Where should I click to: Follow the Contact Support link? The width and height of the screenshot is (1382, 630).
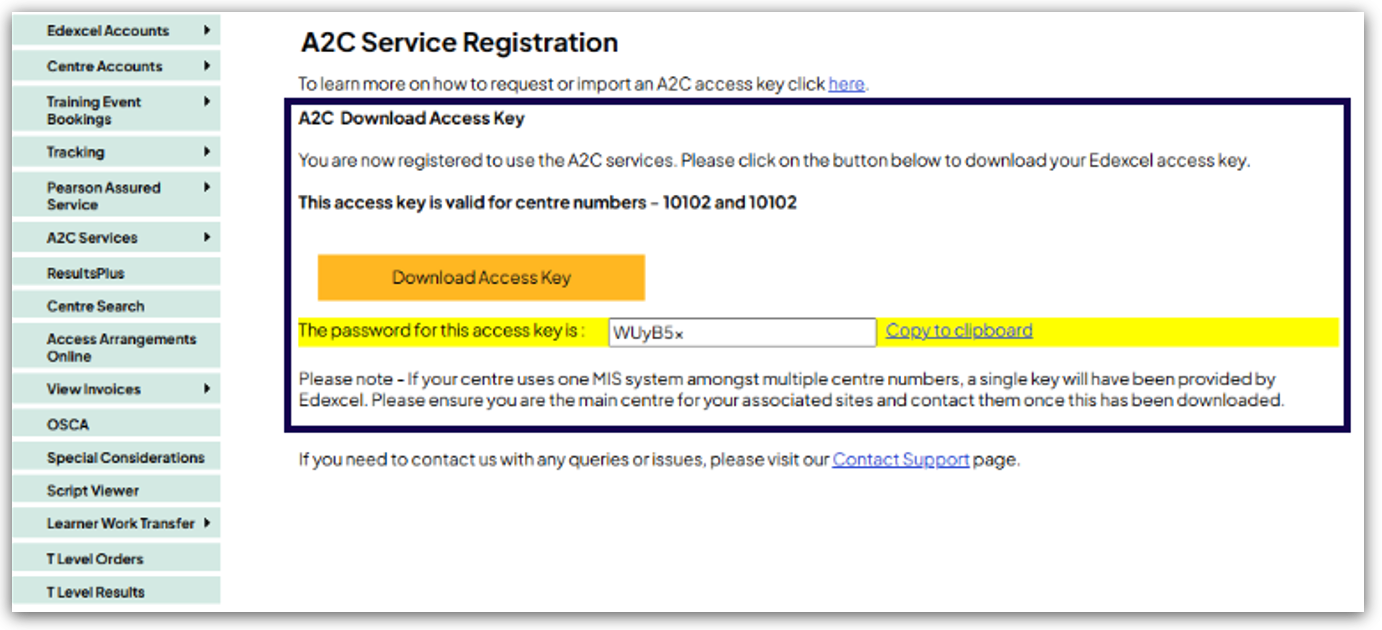pyautogui.click(x=900, y=460)
